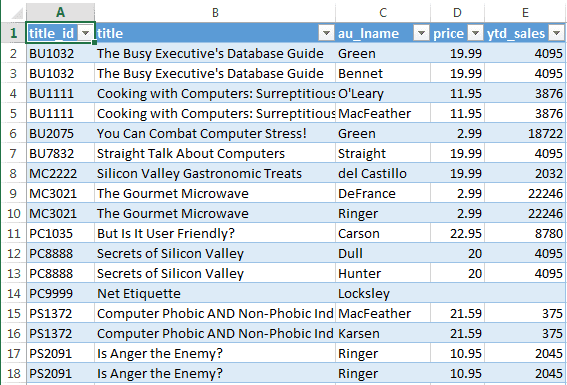Click the DeFrance author cell
Screen dimensions: 567x385
[x=383, y=193]
